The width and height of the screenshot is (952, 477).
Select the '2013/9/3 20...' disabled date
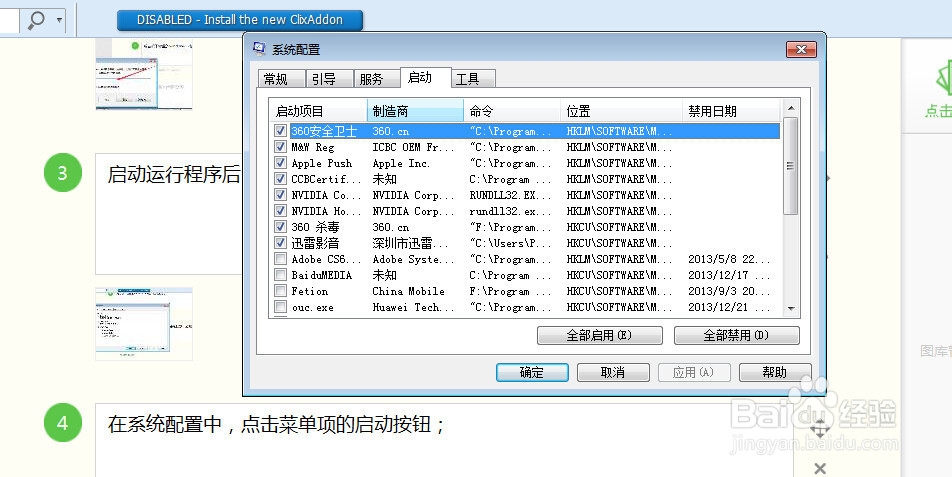coord(729,291)
